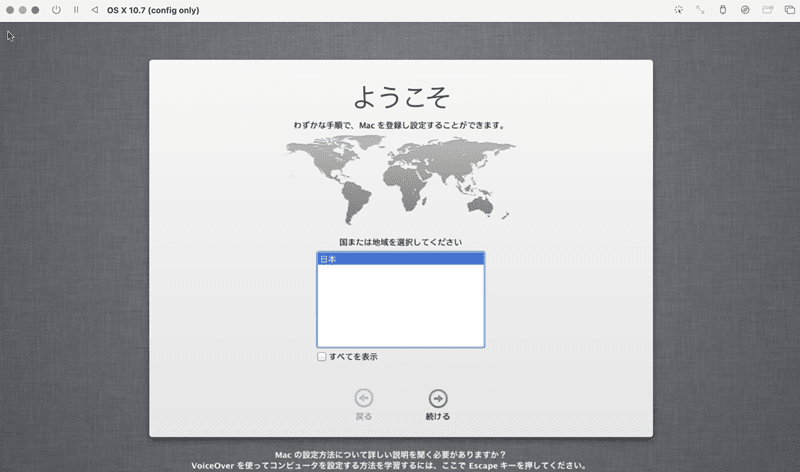Open the USB device icon menu

coord(722,10)
